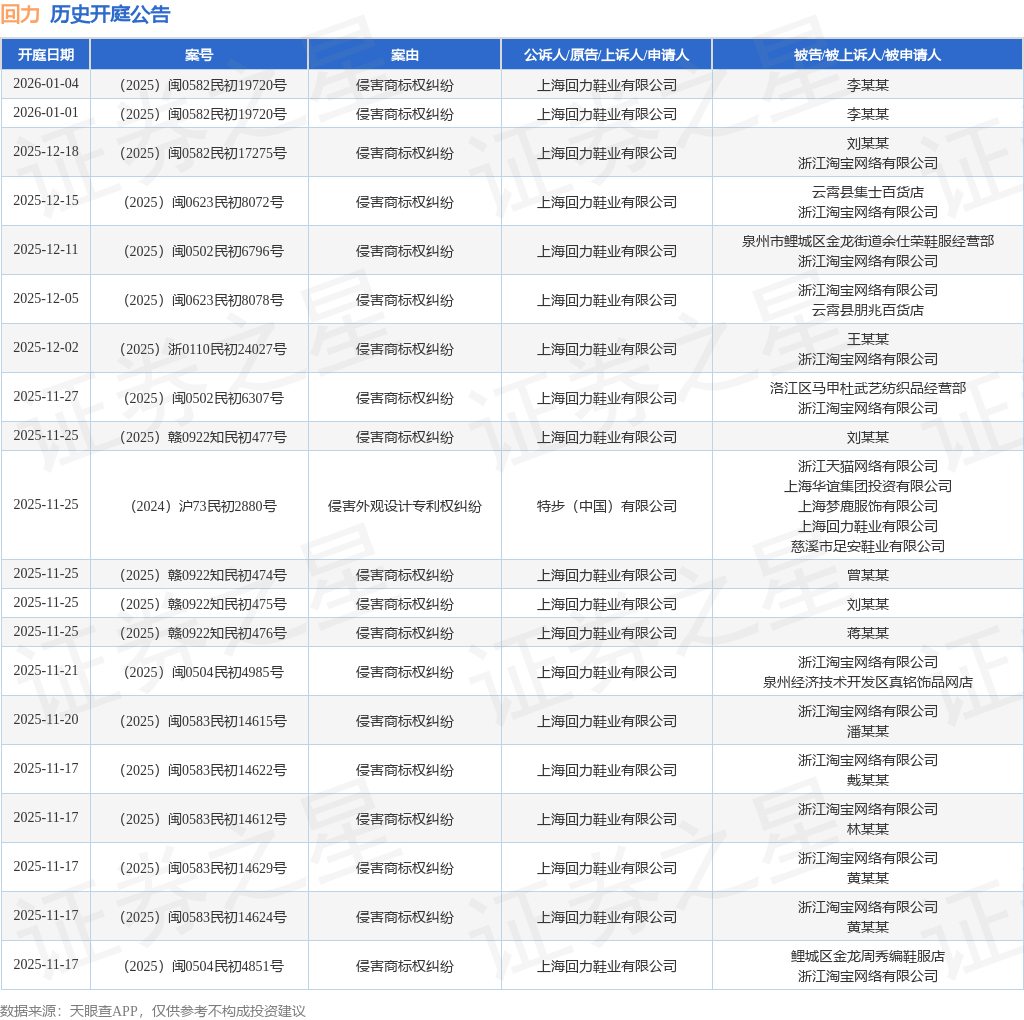1024x1020 pixels.
Task: Click the 公诉人/原告/上诉人/申请人 column header
Action: pos(606,55)
